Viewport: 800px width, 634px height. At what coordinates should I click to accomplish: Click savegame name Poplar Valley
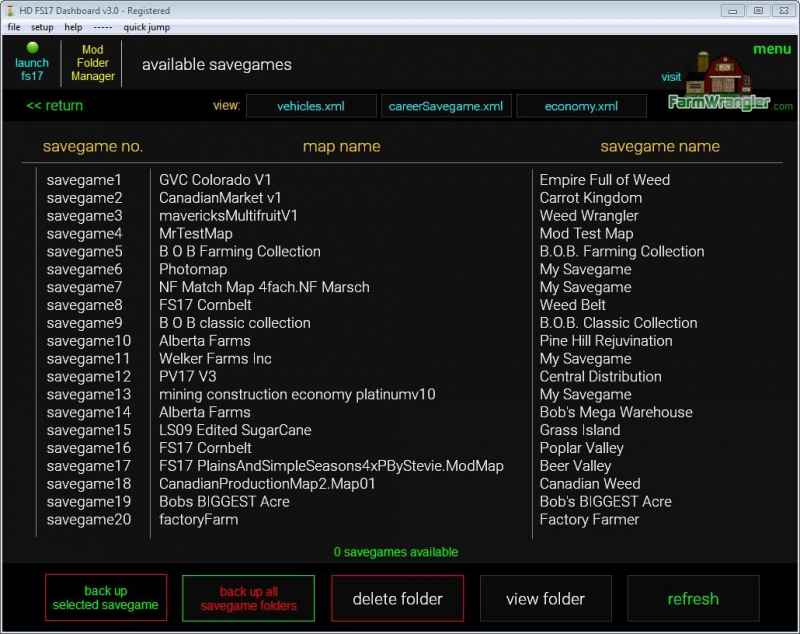tap(581, 448)
